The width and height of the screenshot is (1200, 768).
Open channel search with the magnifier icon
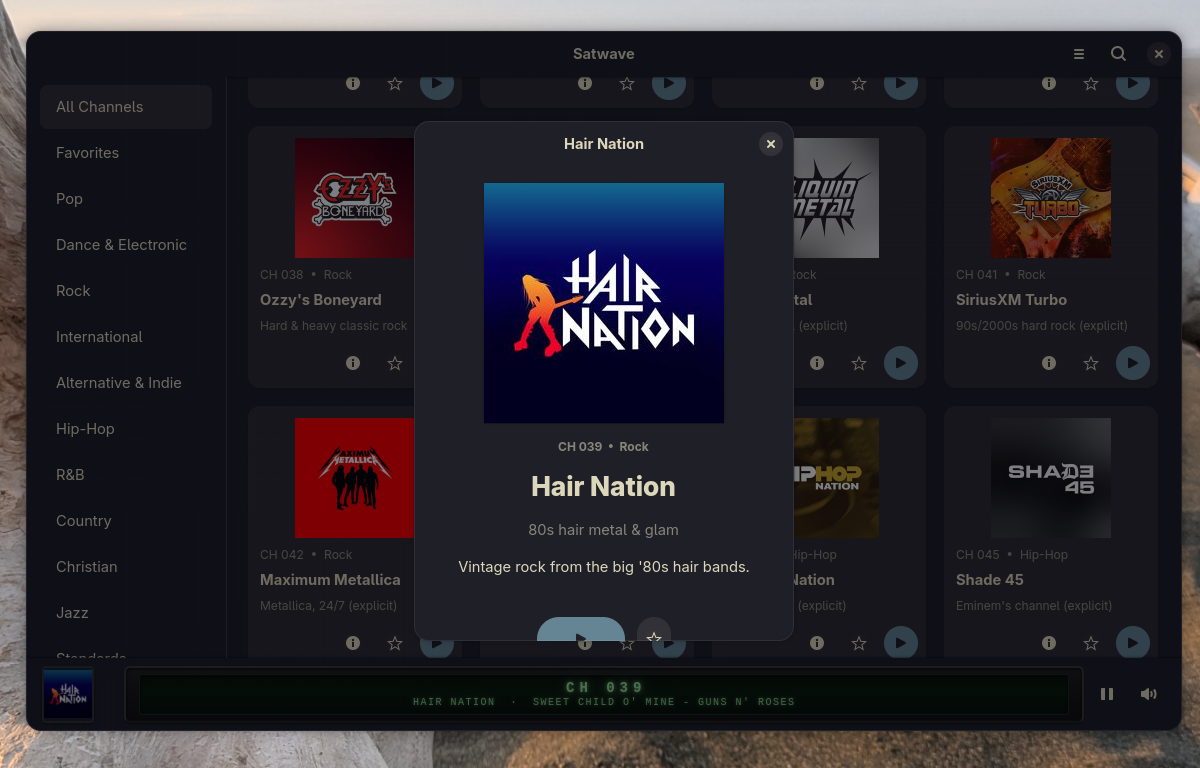click(1119, 54)
